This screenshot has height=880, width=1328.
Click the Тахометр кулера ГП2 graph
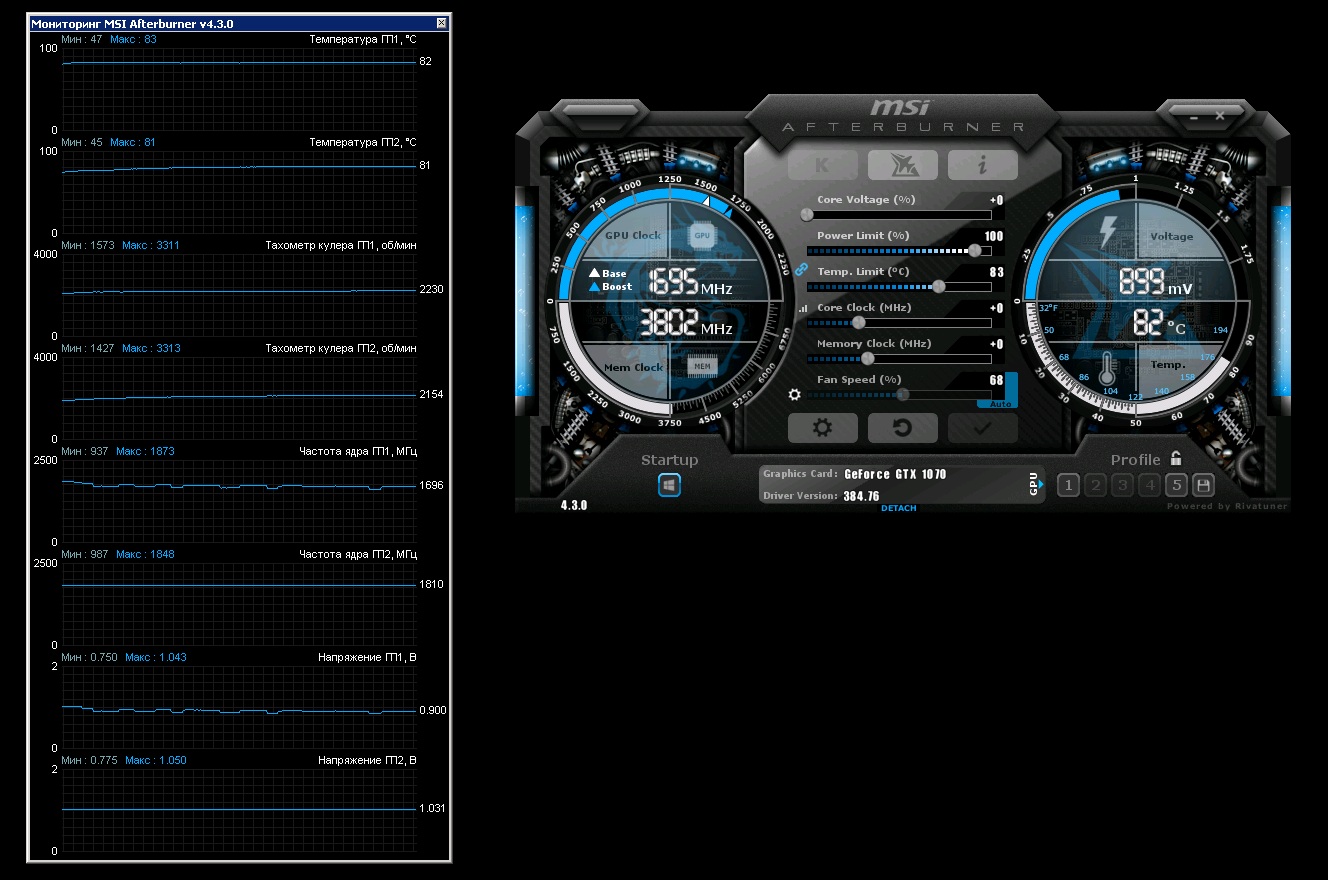(x=239, y=398)
